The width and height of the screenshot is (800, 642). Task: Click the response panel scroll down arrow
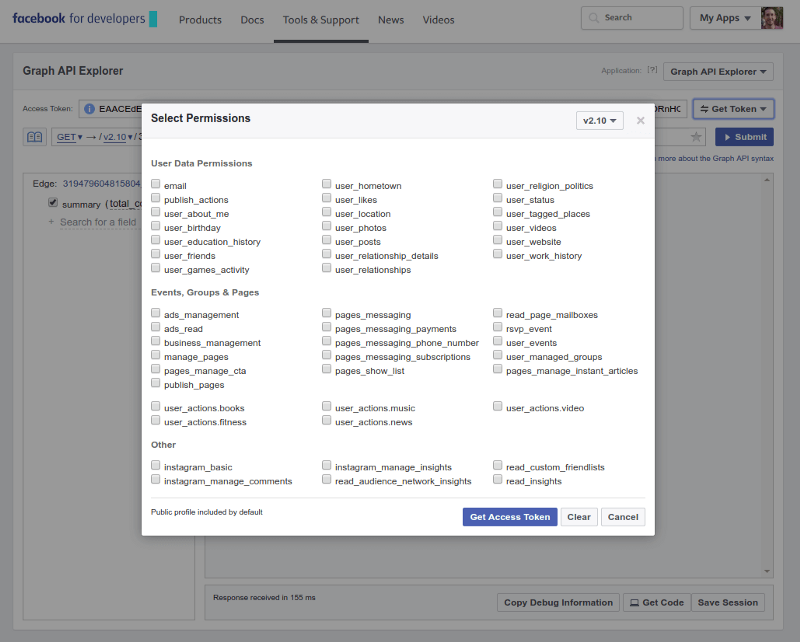pos(767,572)
